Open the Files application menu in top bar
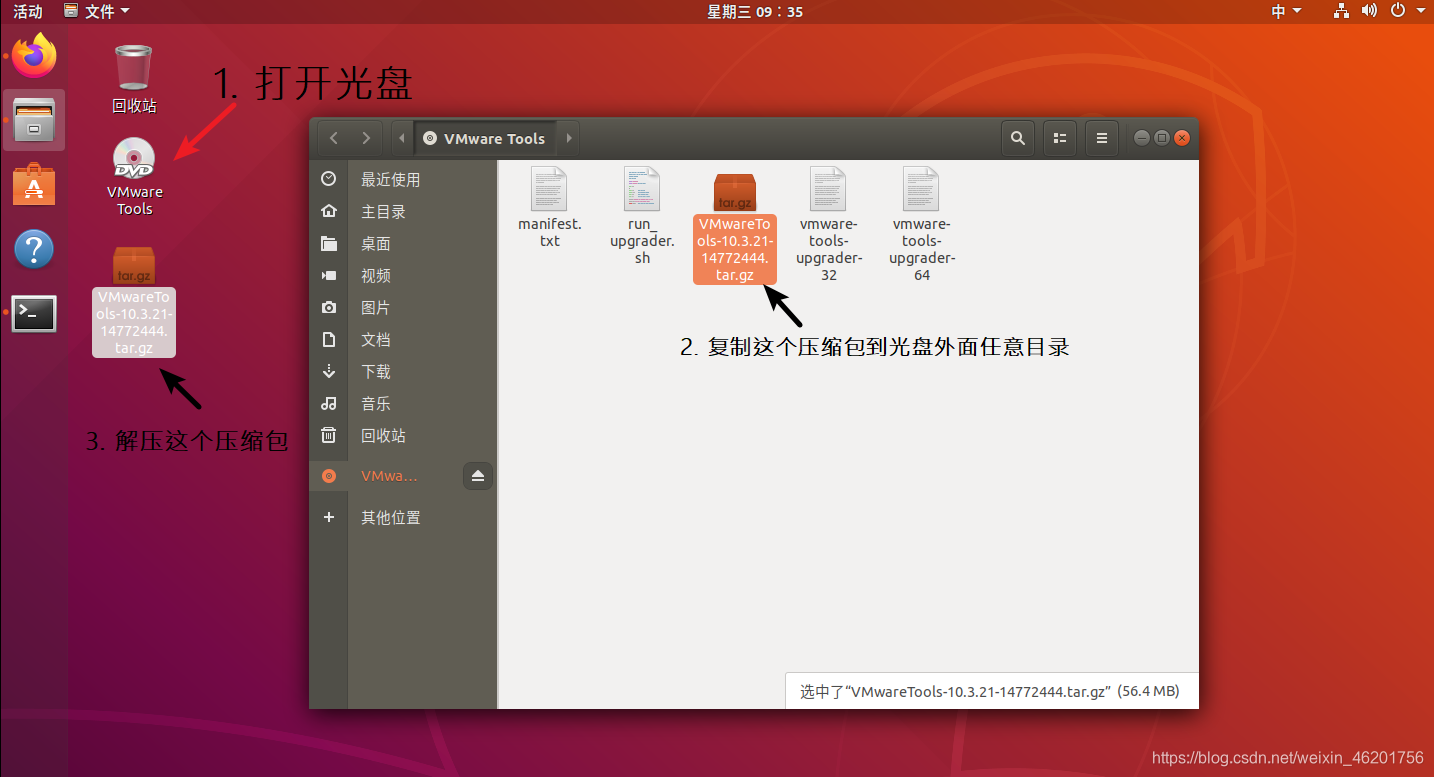The height and width of the screenshot is (777, 1434). pyautogui.click(x=97, y=12)
